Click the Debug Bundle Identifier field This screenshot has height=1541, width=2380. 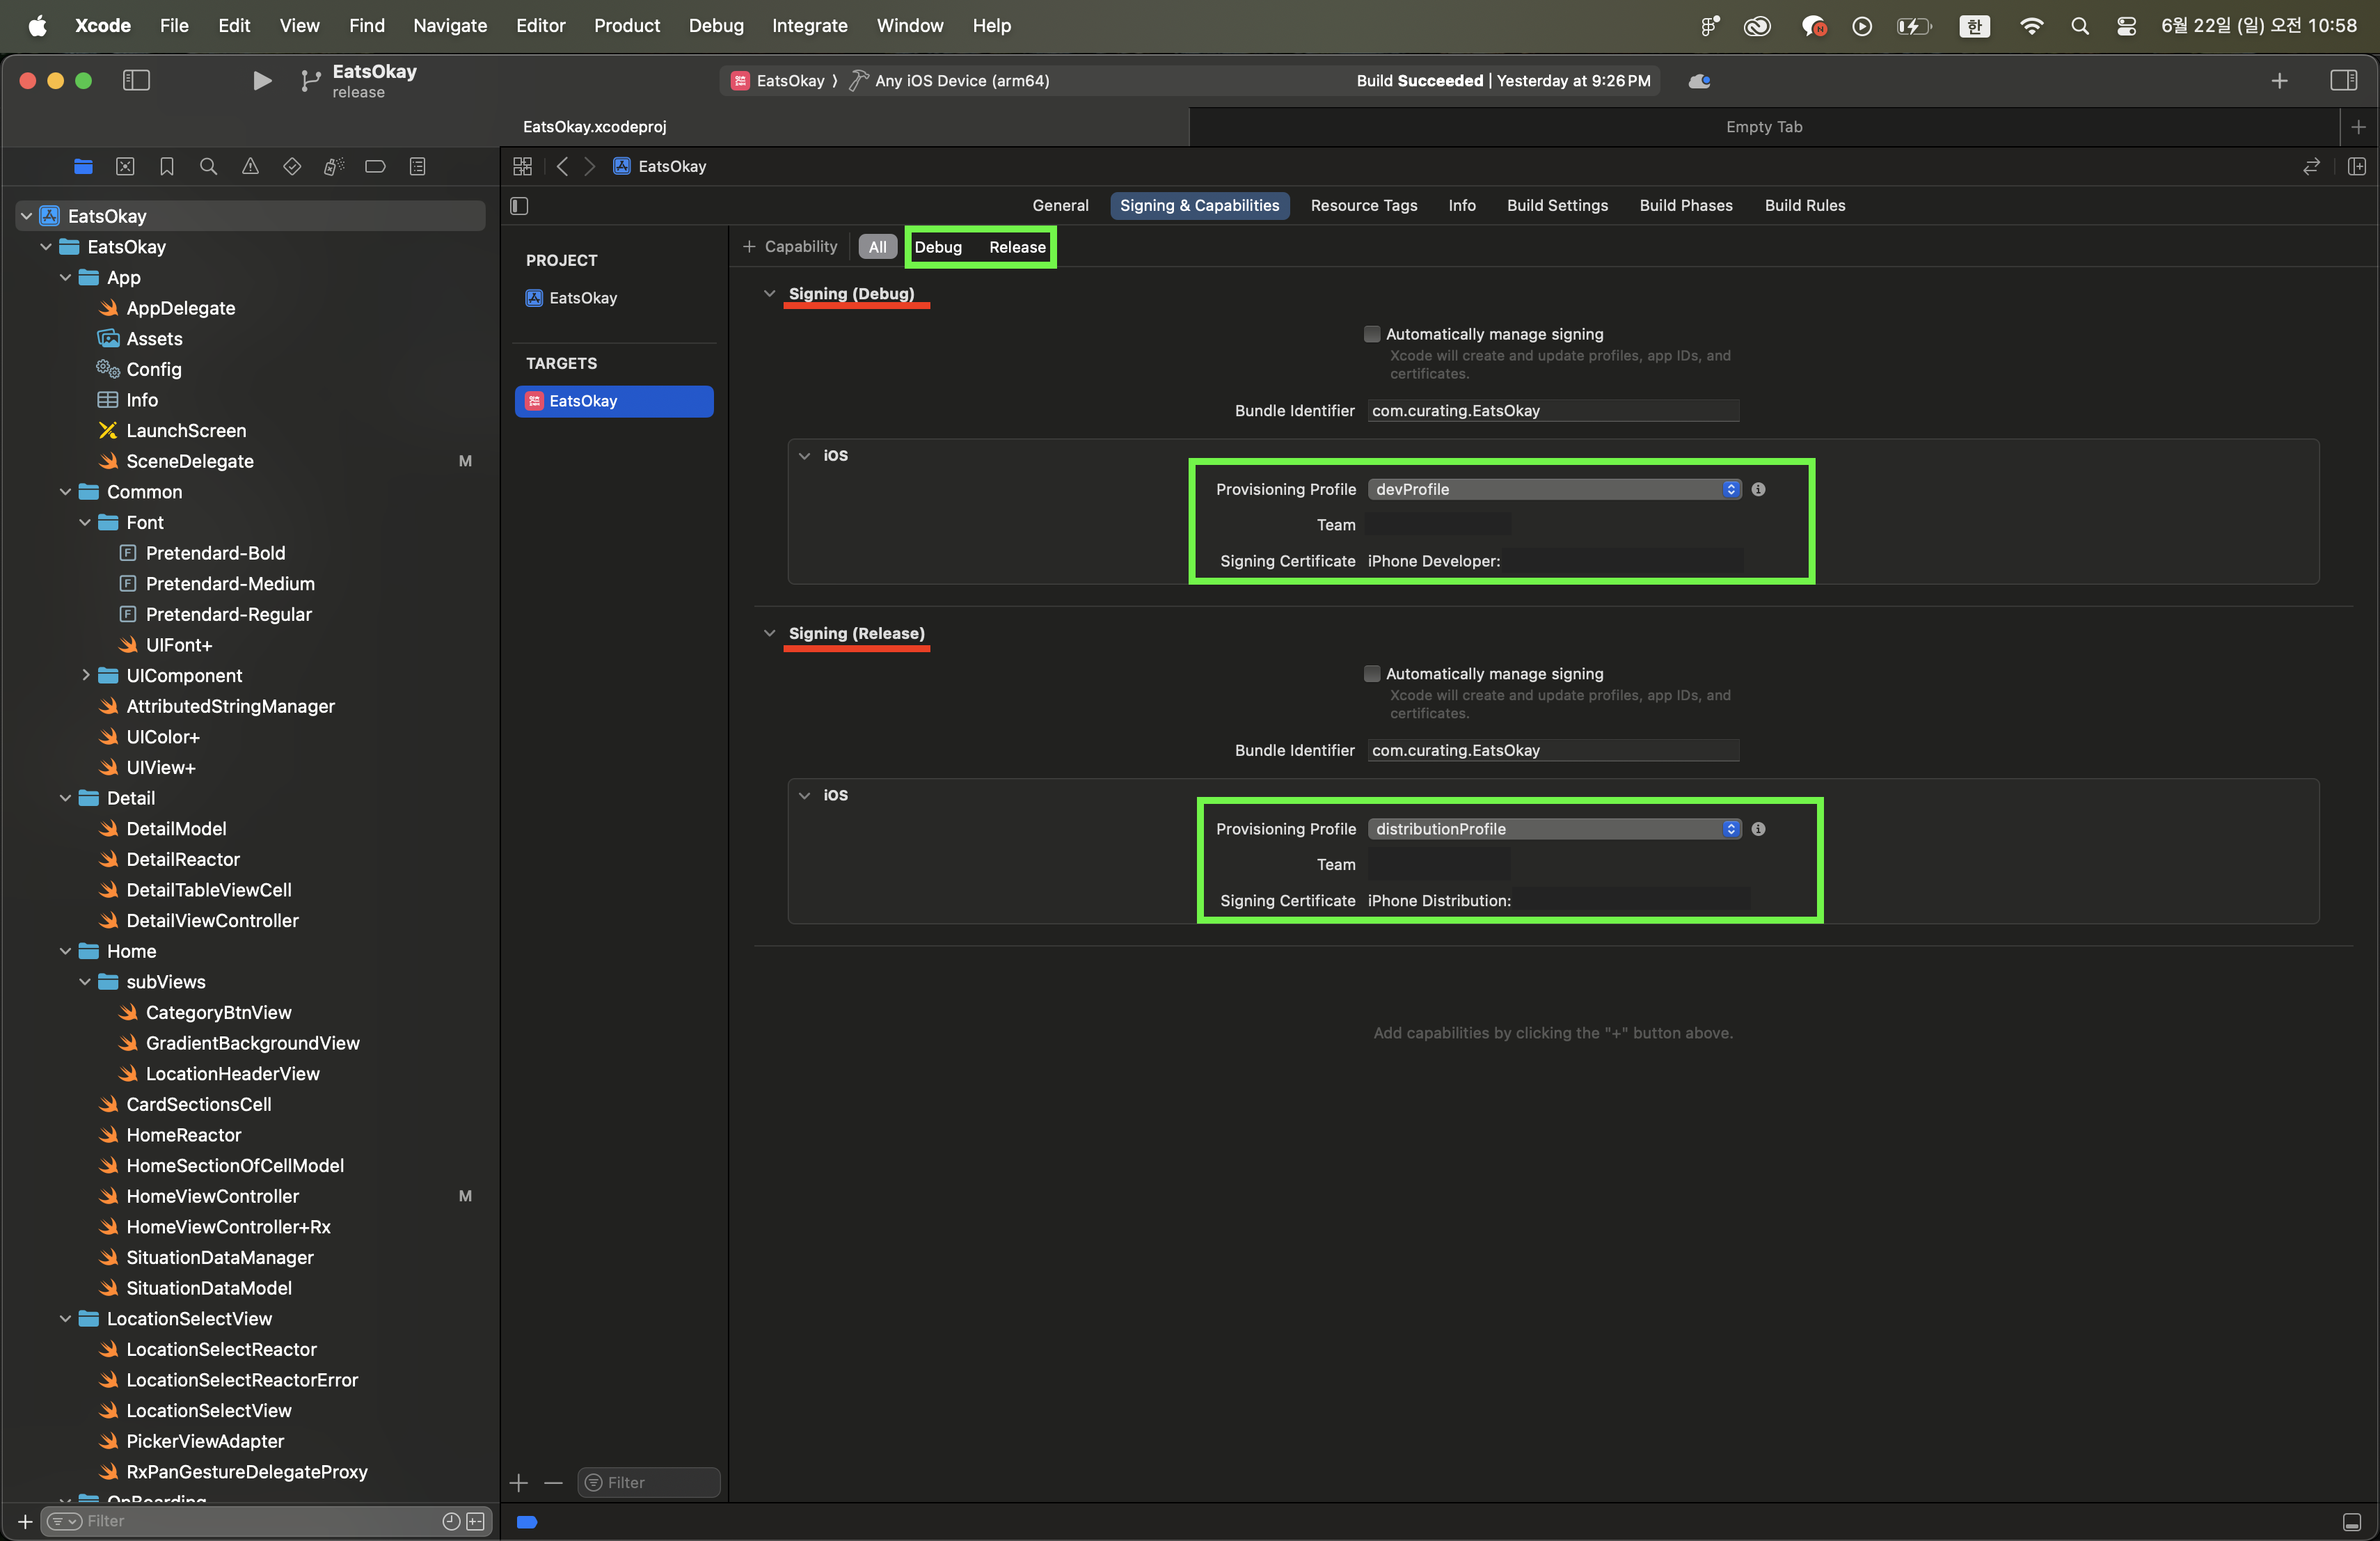(1552, 411)
